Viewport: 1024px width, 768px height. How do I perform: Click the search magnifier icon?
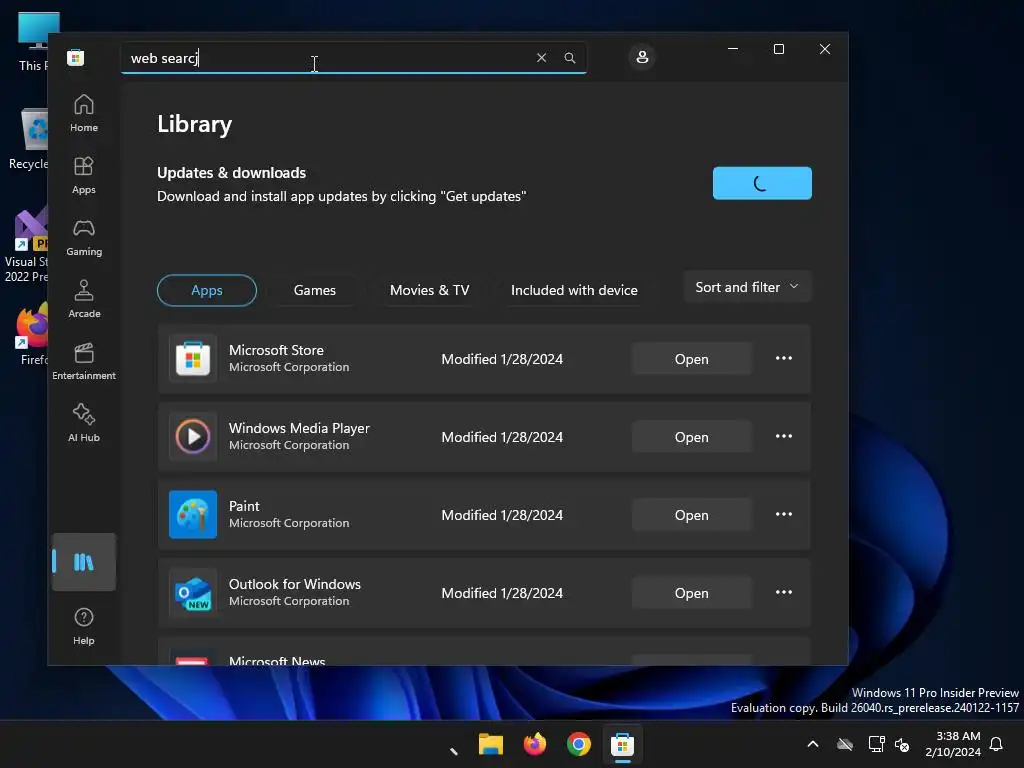569,57
